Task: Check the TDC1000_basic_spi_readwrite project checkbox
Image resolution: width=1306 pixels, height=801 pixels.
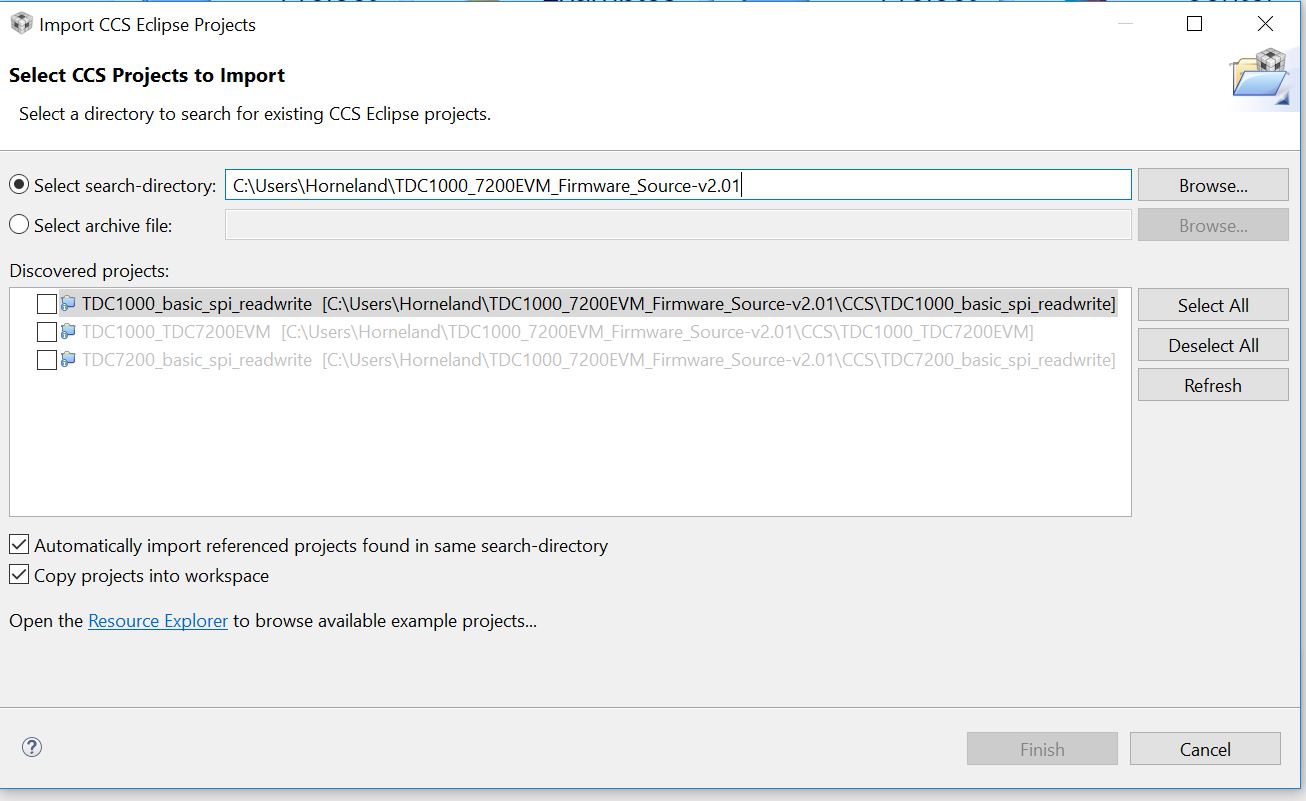Action: (x=46, y=304)
